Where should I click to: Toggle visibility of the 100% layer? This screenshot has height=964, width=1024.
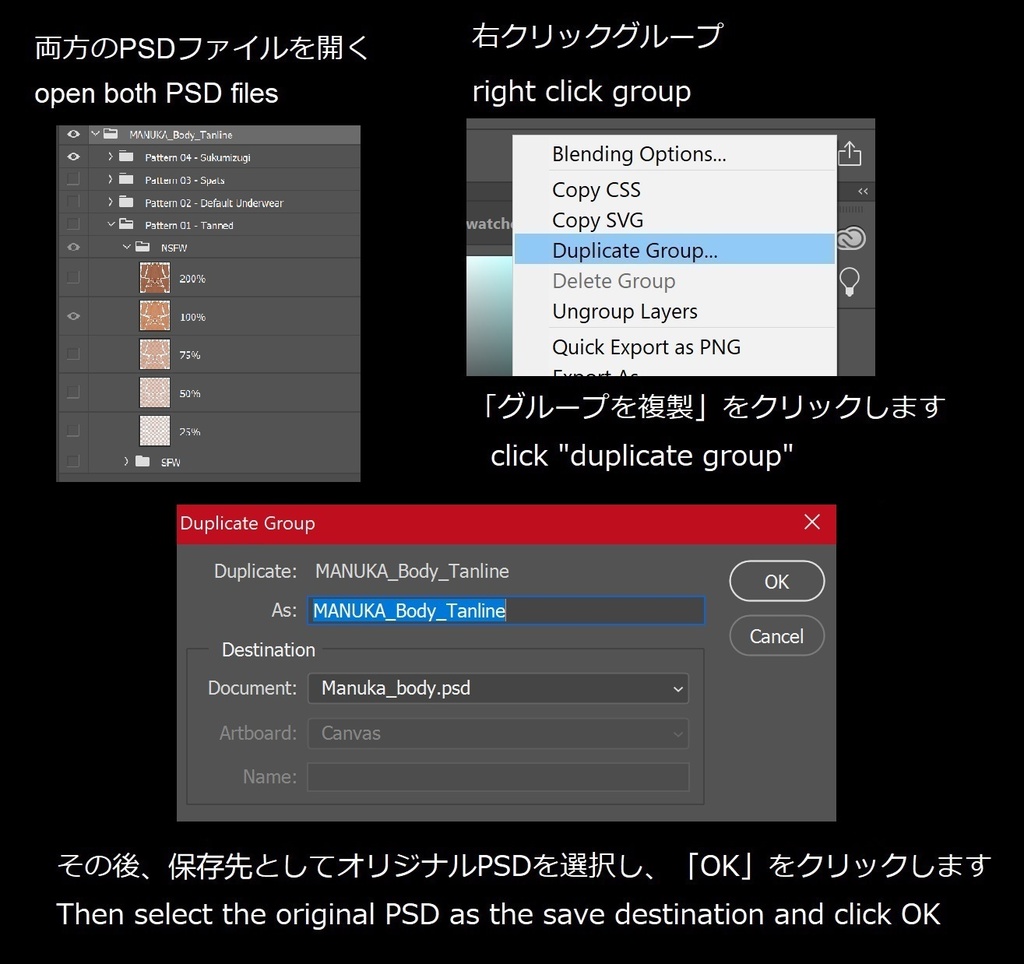pos(71,316)
